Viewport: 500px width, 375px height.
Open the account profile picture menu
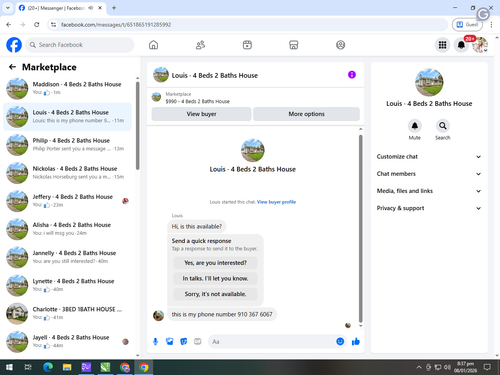click(480, 45)
